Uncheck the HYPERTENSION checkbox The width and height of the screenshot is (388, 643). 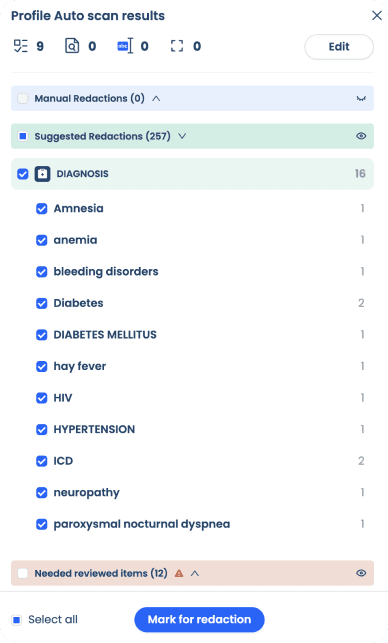(42, 429)
